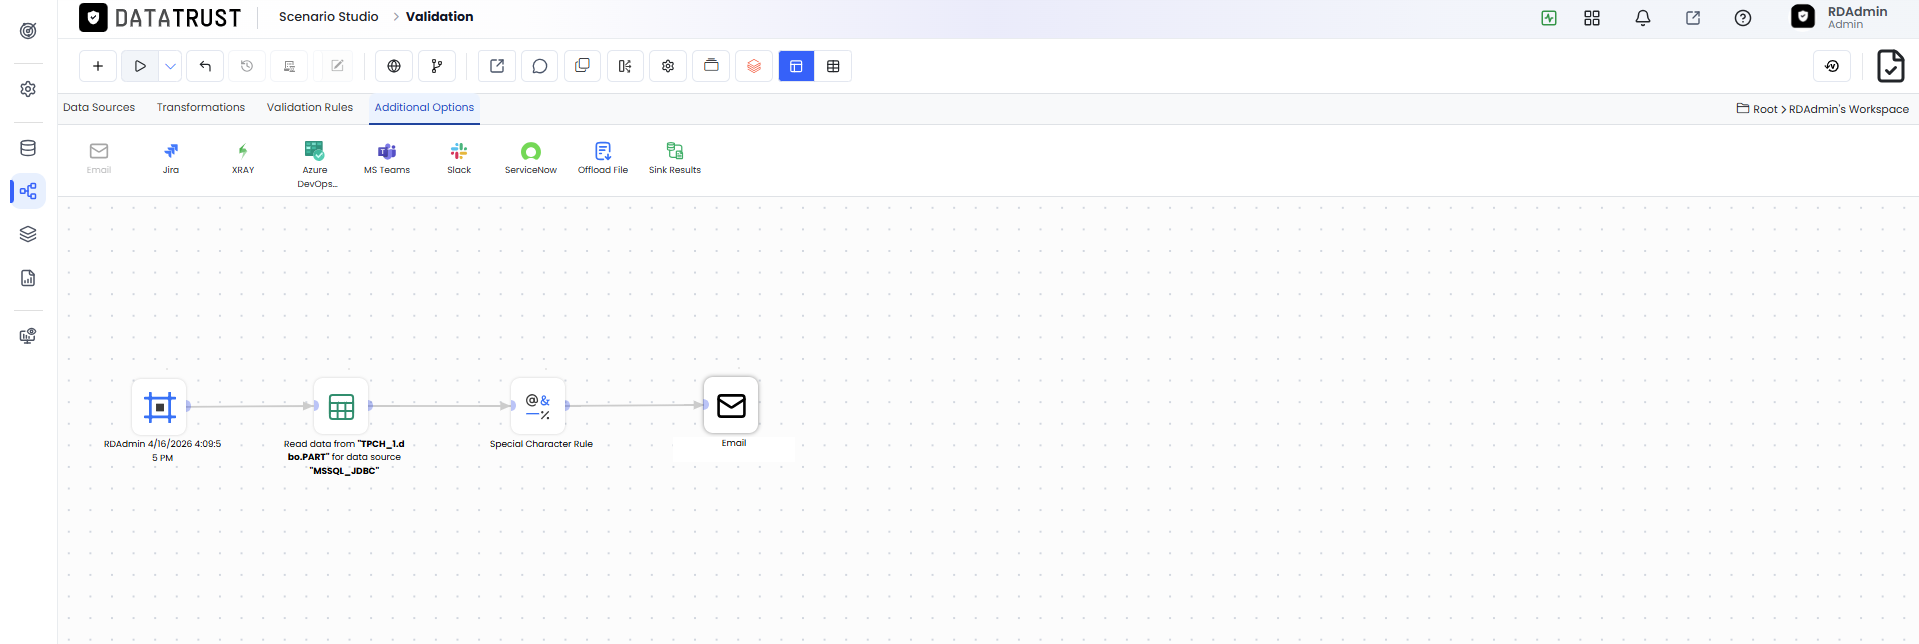Screen dimensions: 1919x644
Task: Switch to the table grid view
Action: (833, 66)
